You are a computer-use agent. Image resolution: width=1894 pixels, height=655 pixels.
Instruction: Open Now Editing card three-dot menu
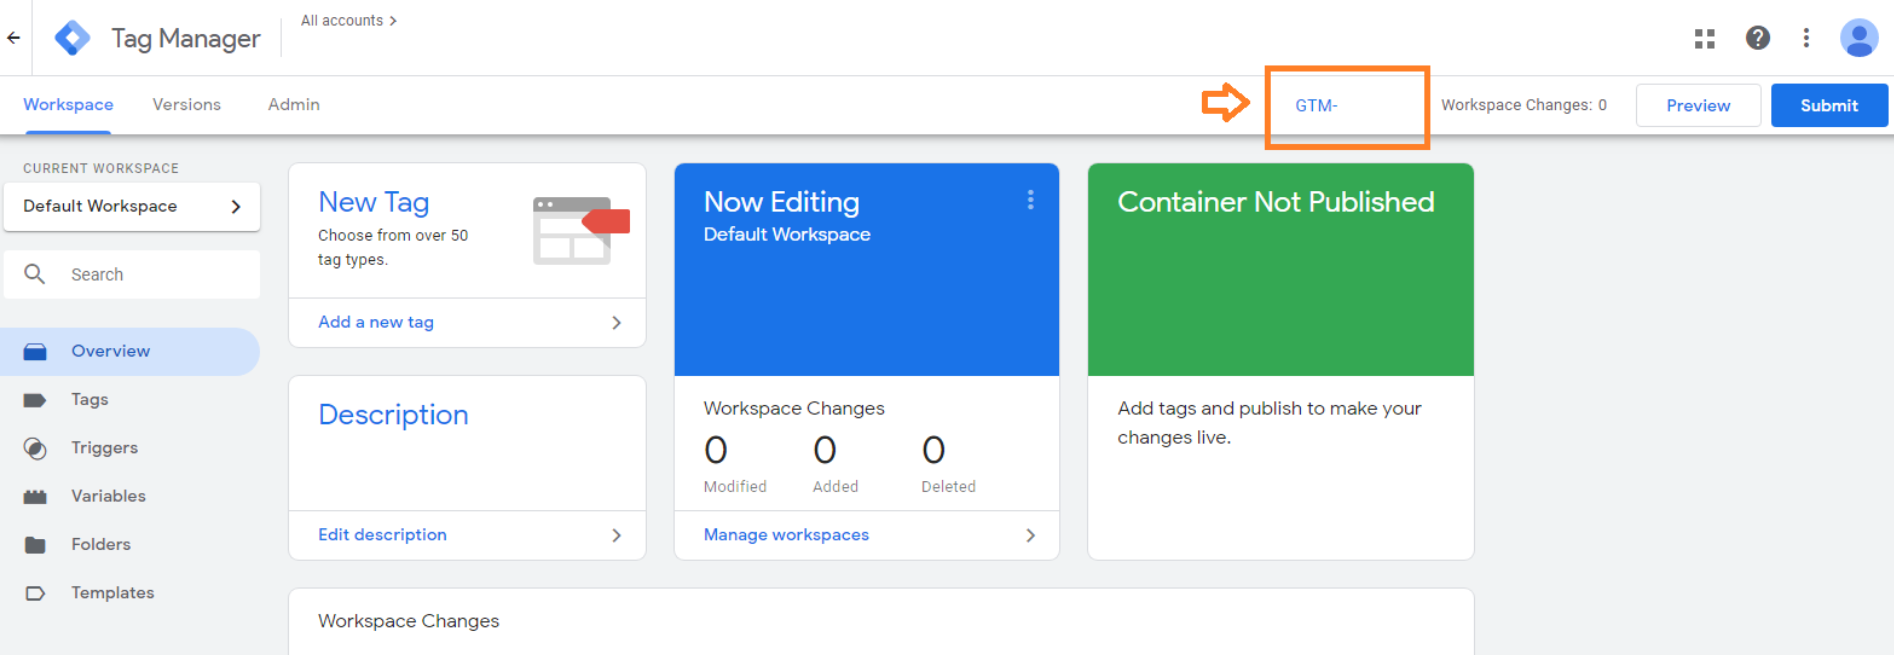[x=1030, y=200]
